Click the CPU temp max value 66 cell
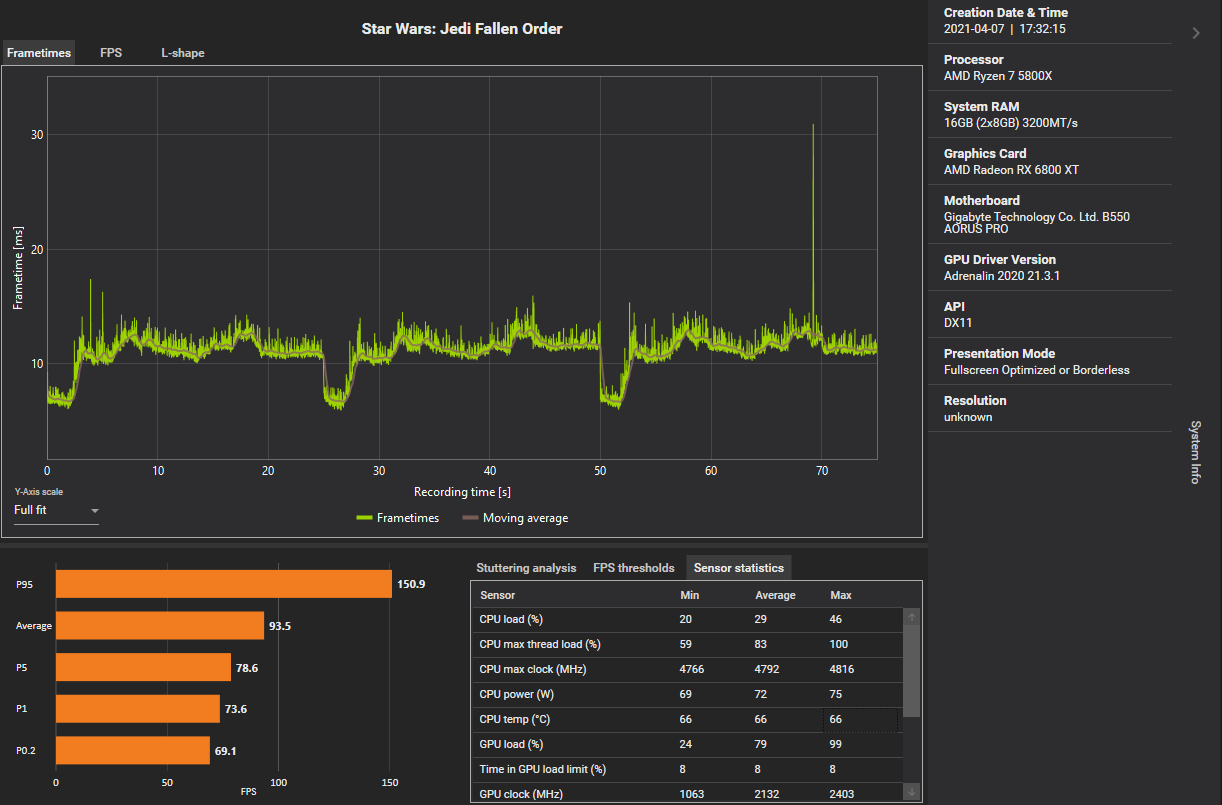This screenshot has height=805, width=1222. 860,720
